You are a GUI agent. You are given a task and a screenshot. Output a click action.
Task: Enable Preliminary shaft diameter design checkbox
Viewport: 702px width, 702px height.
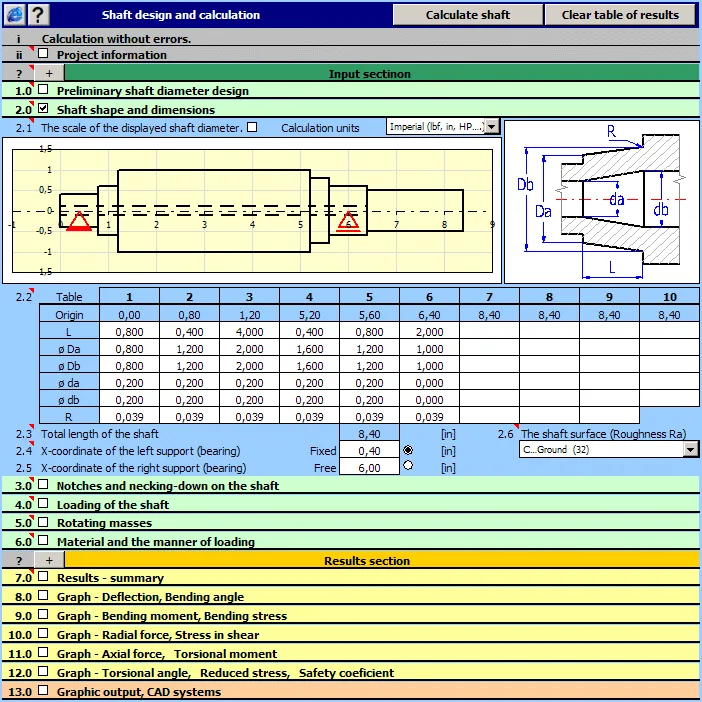click(x=43, y=90)
